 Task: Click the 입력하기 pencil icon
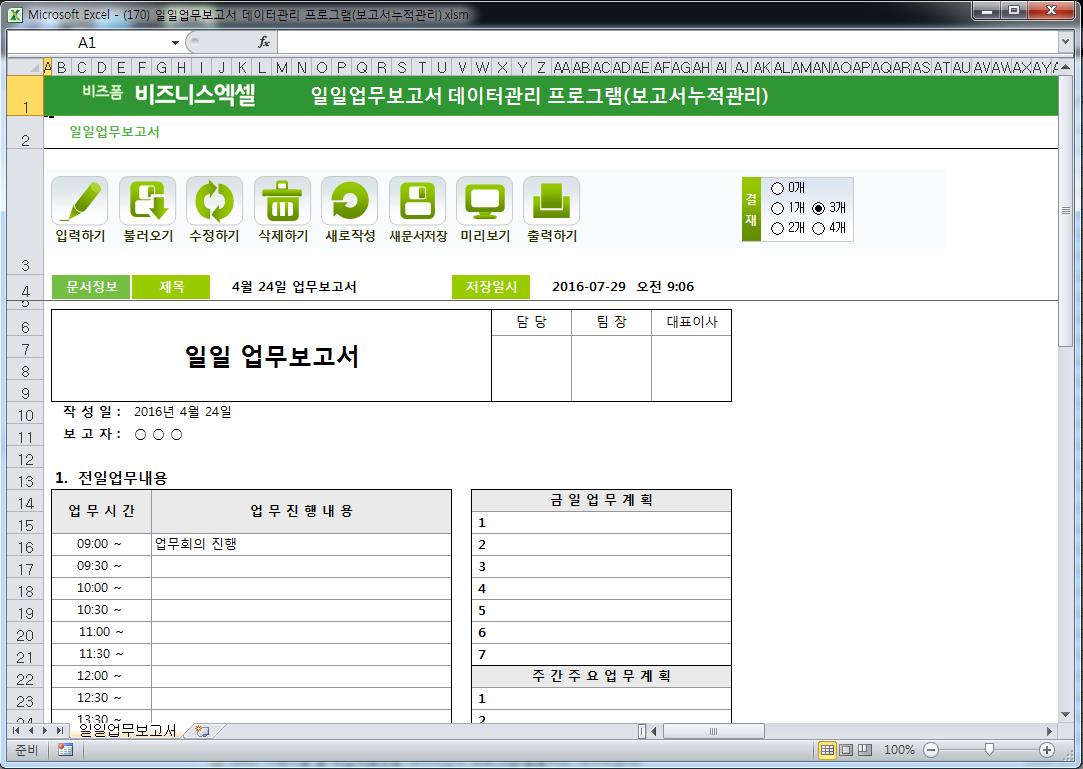pyautogui.click(x=80, y=201)
